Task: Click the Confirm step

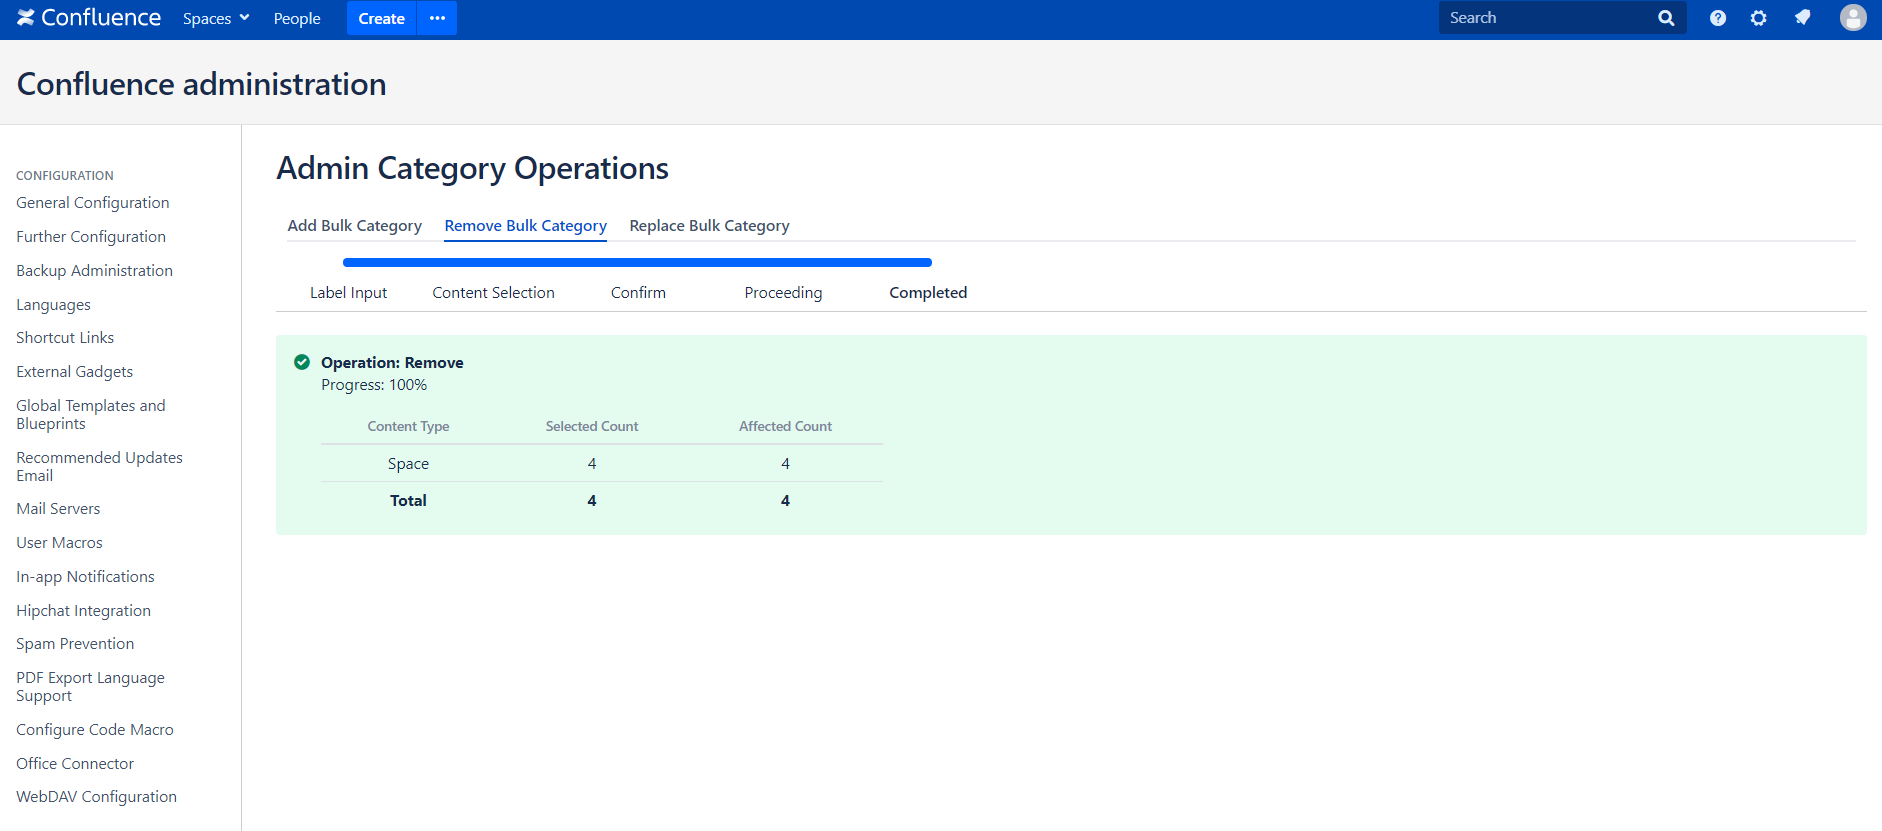Action: 638,293
